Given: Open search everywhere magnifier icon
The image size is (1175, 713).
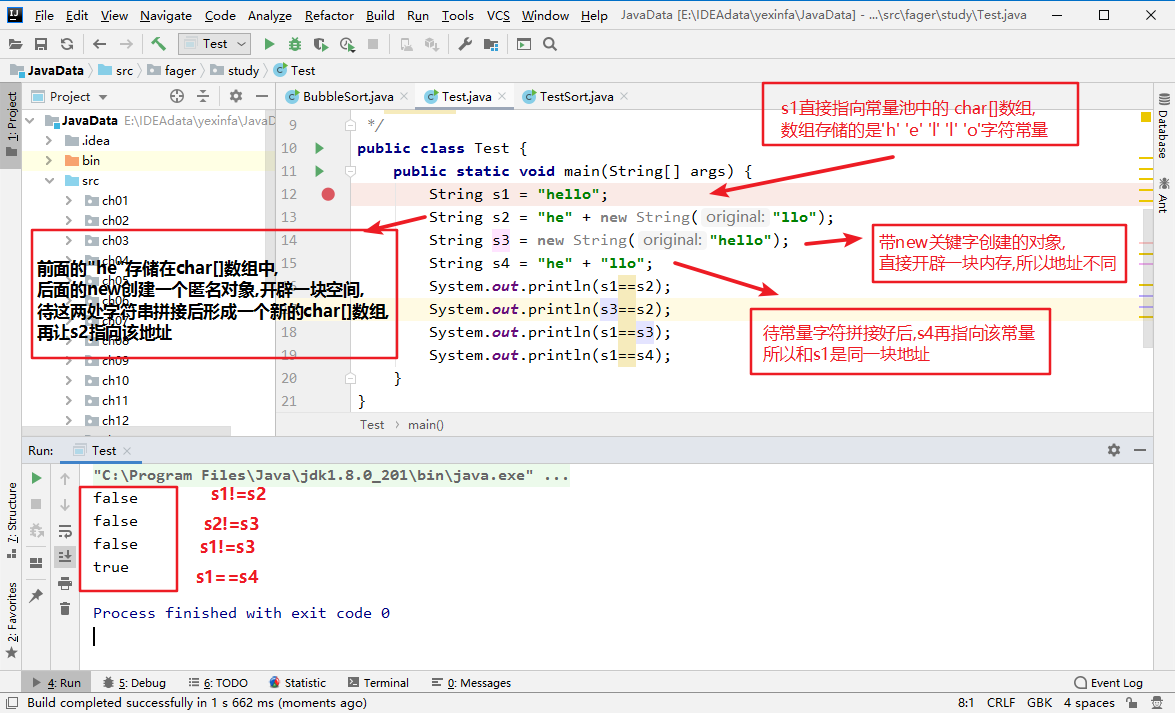Looking at the screenshot, I should tap(550, 44).
